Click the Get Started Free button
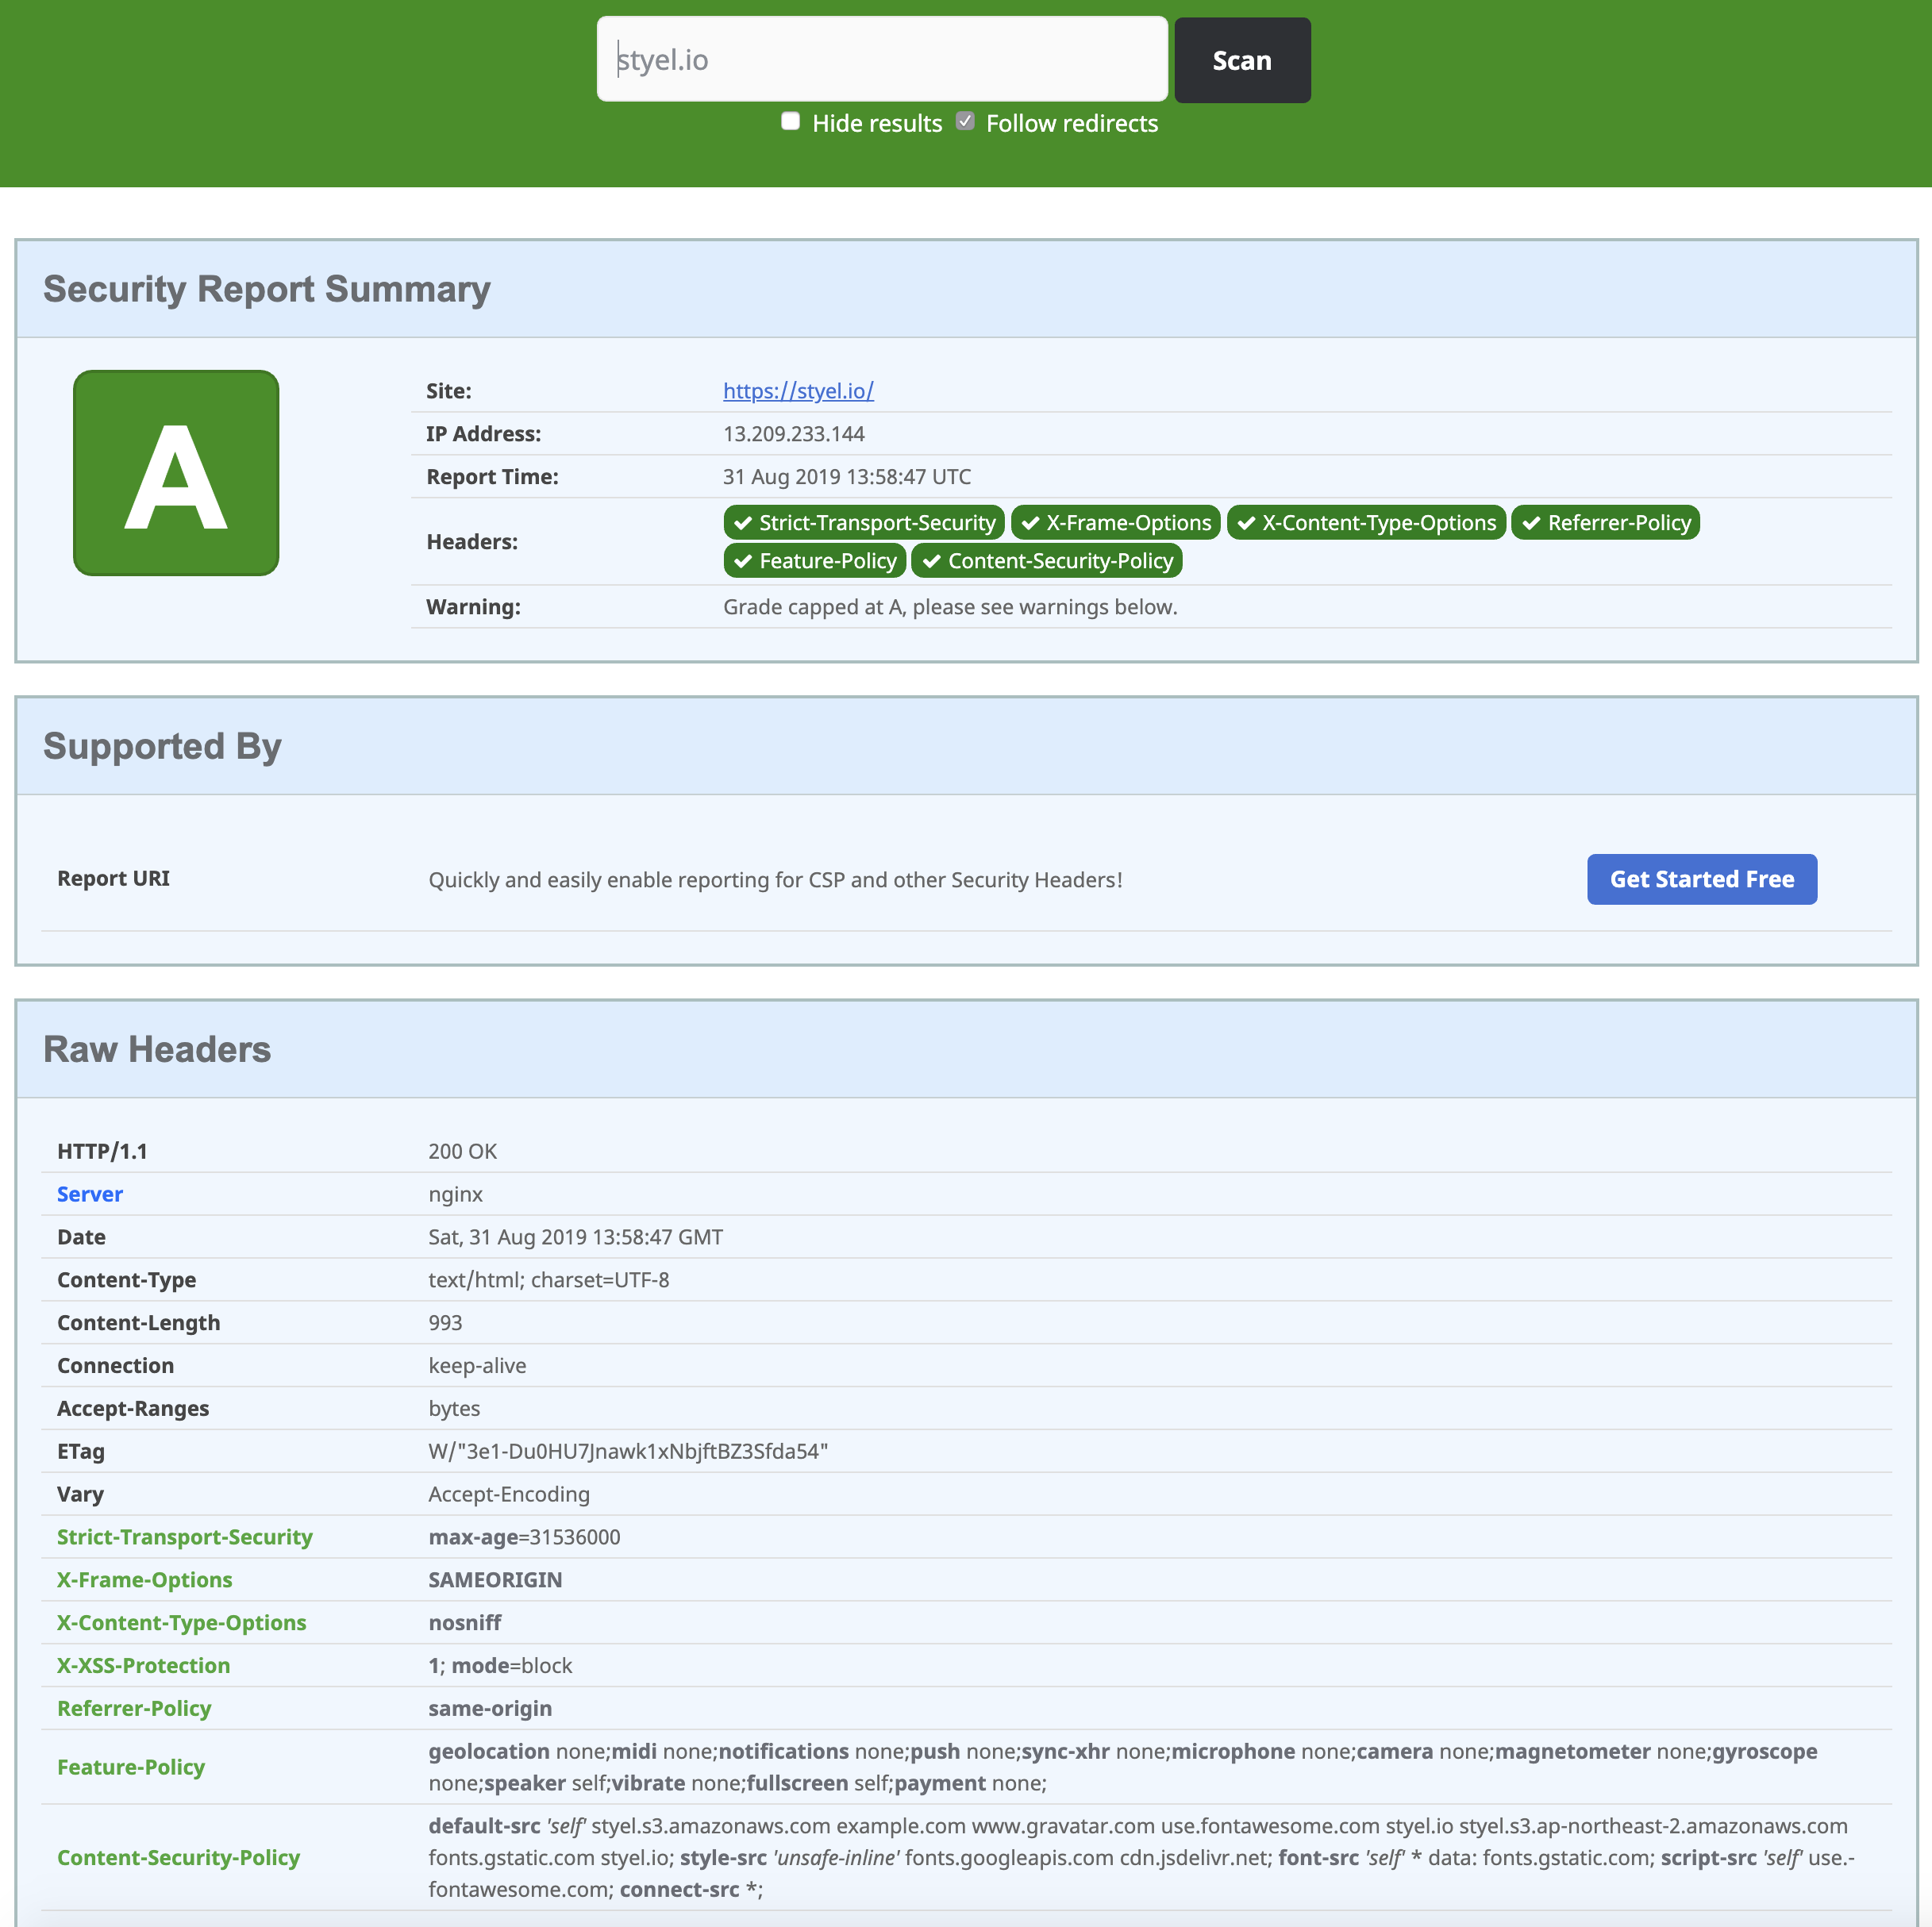This screenshot has width=1932, height=1927. click(1701, 879)
